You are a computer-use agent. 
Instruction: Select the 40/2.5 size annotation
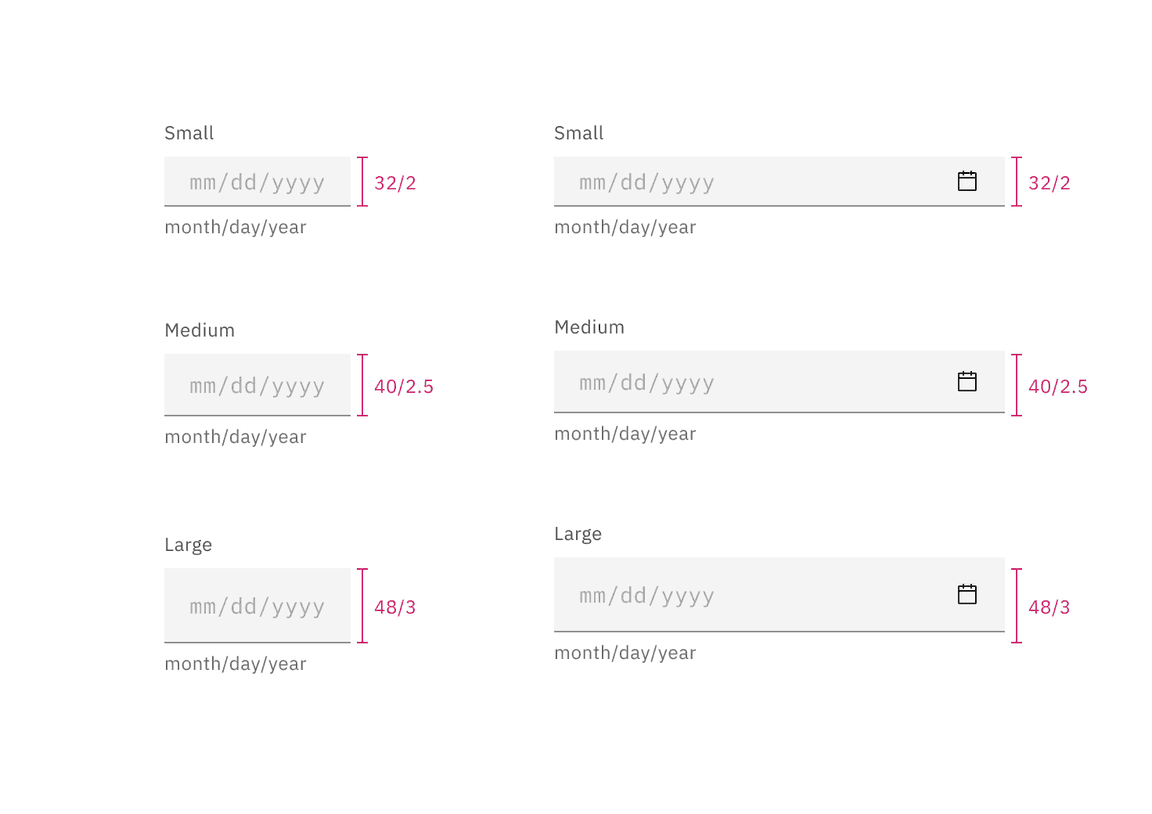(x=403, y=386)
